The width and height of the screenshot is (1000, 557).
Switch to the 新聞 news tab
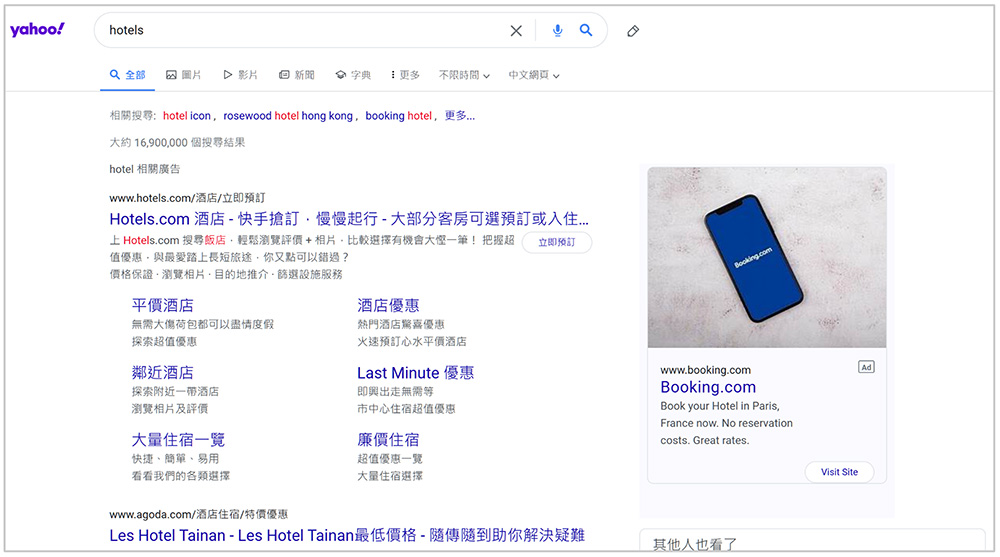tap(297, 75)
